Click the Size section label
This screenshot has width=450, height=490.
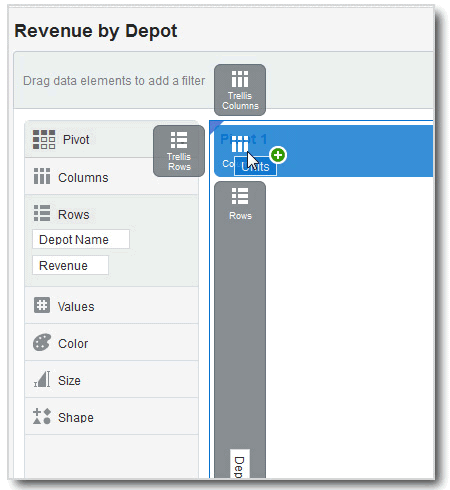[69, 381]
